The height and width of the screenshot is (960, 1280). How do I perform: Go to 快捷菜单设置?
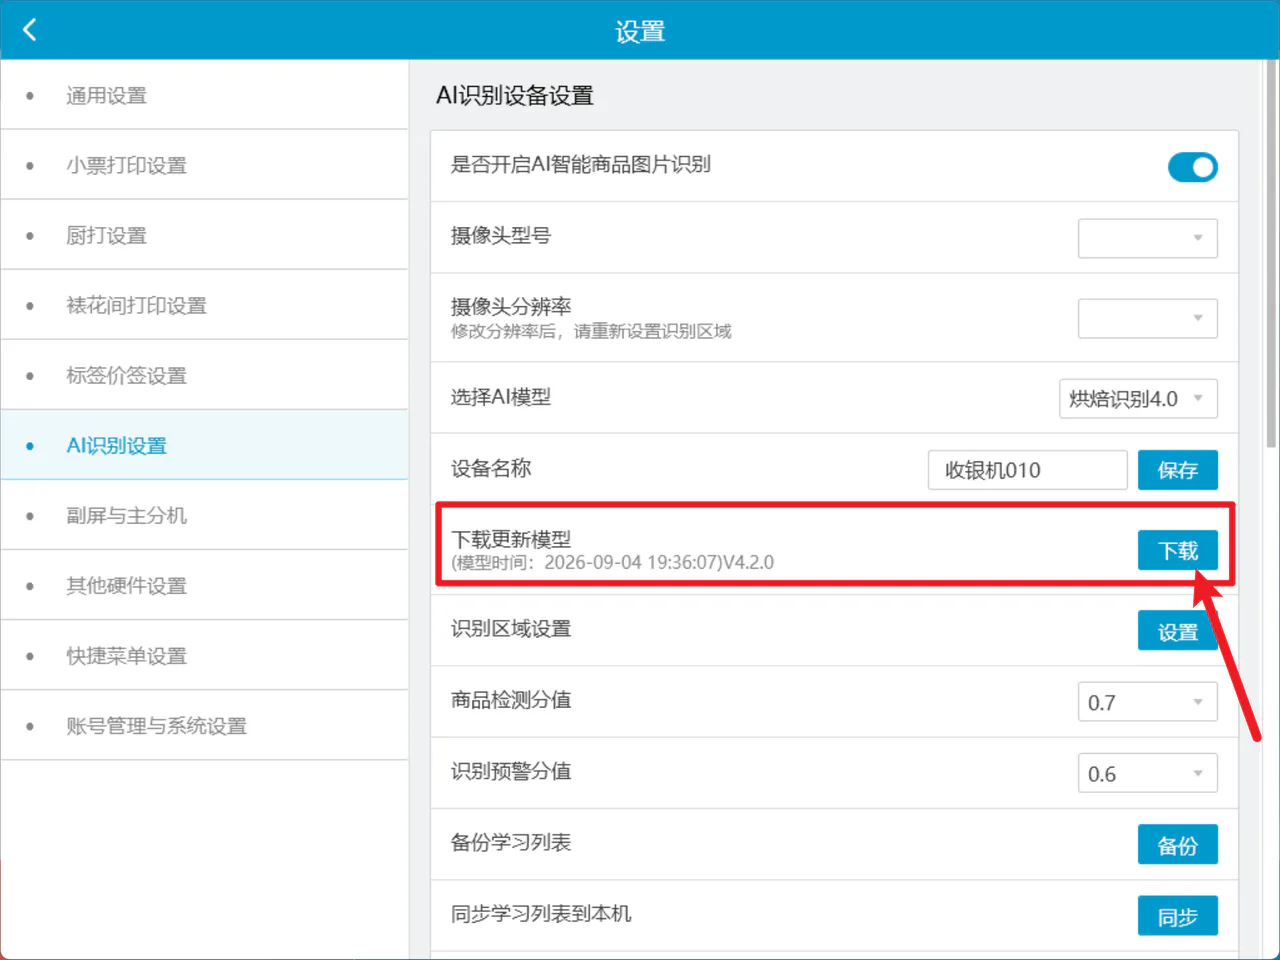pos(204,655)
